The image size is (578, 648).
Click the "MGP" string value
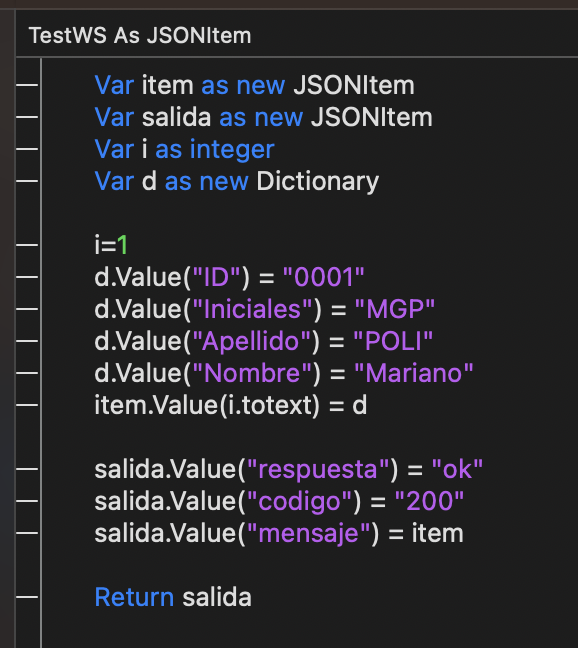tap(395, 309)
